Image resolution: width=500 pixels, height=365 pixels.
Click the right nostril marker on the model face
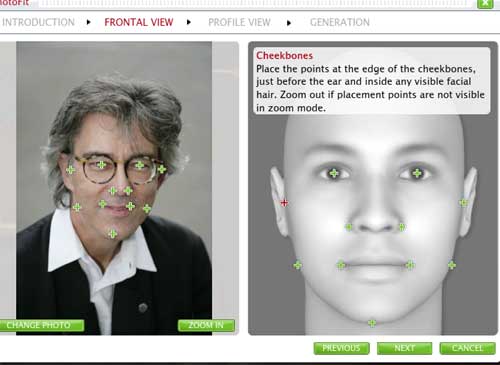[402, 227]
